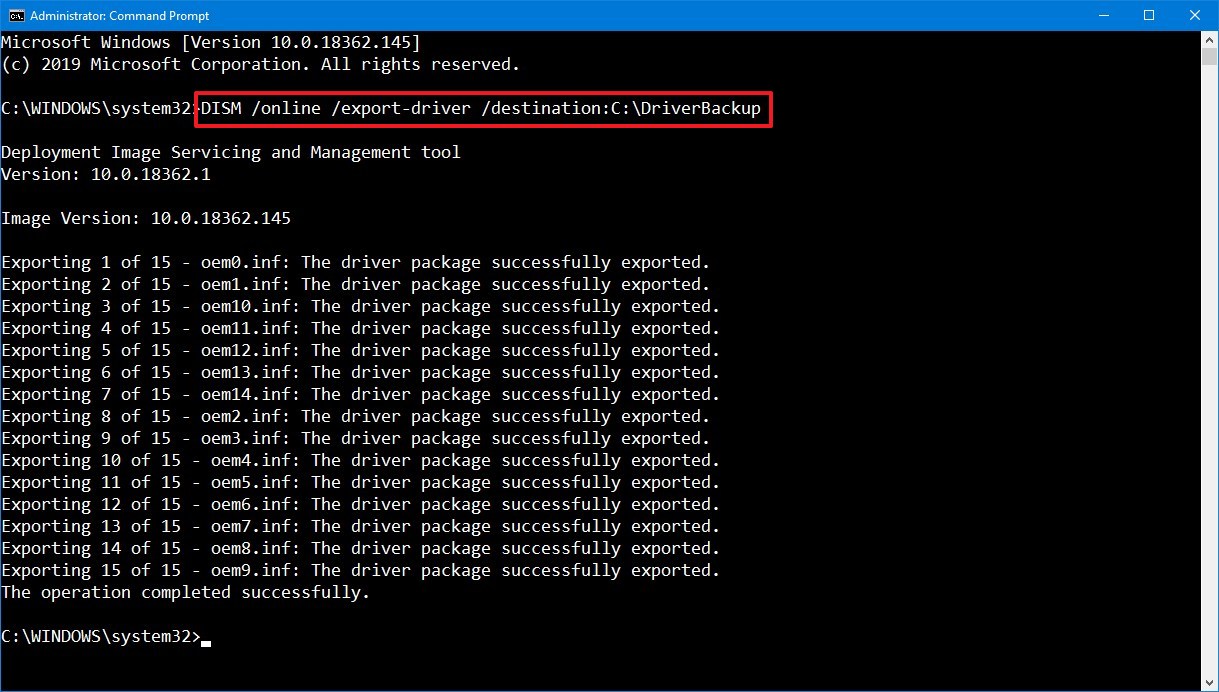Screen dimensions: 1219x692
Task: Click the 'Microsoft Windows [Version 10.0.18362.145]' line
Action: (x=211, y=43)
